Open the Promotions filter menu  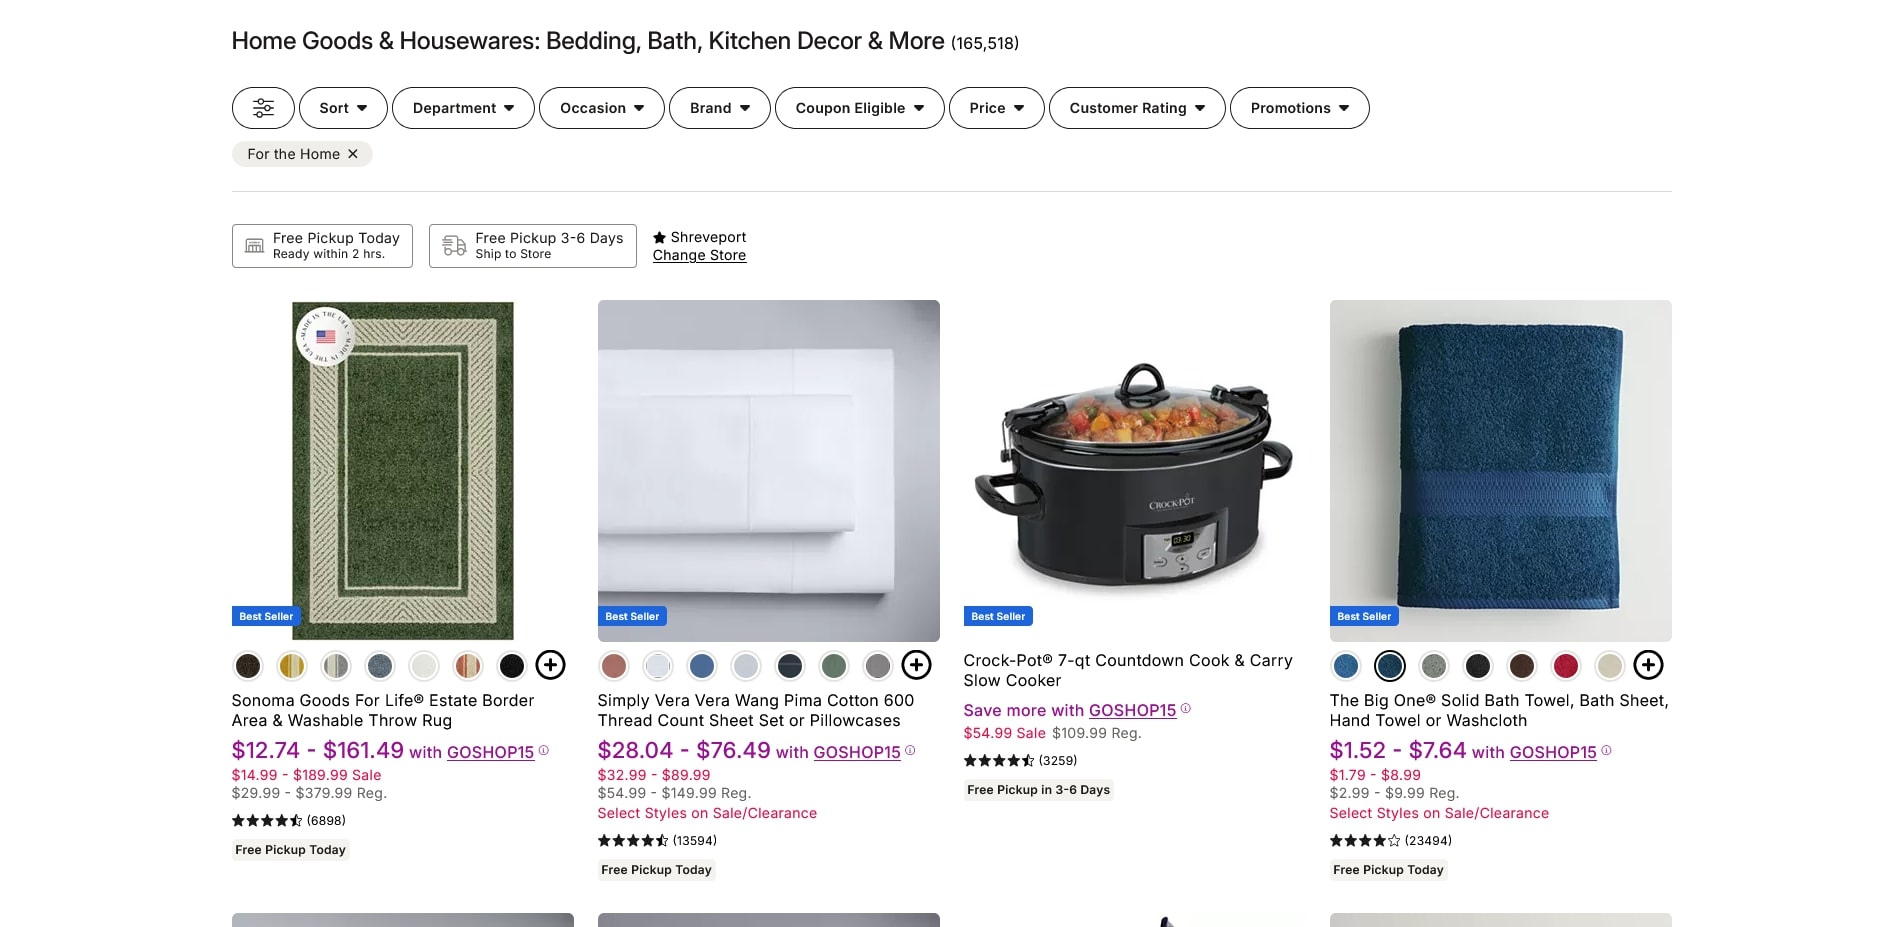[1299, 107]
